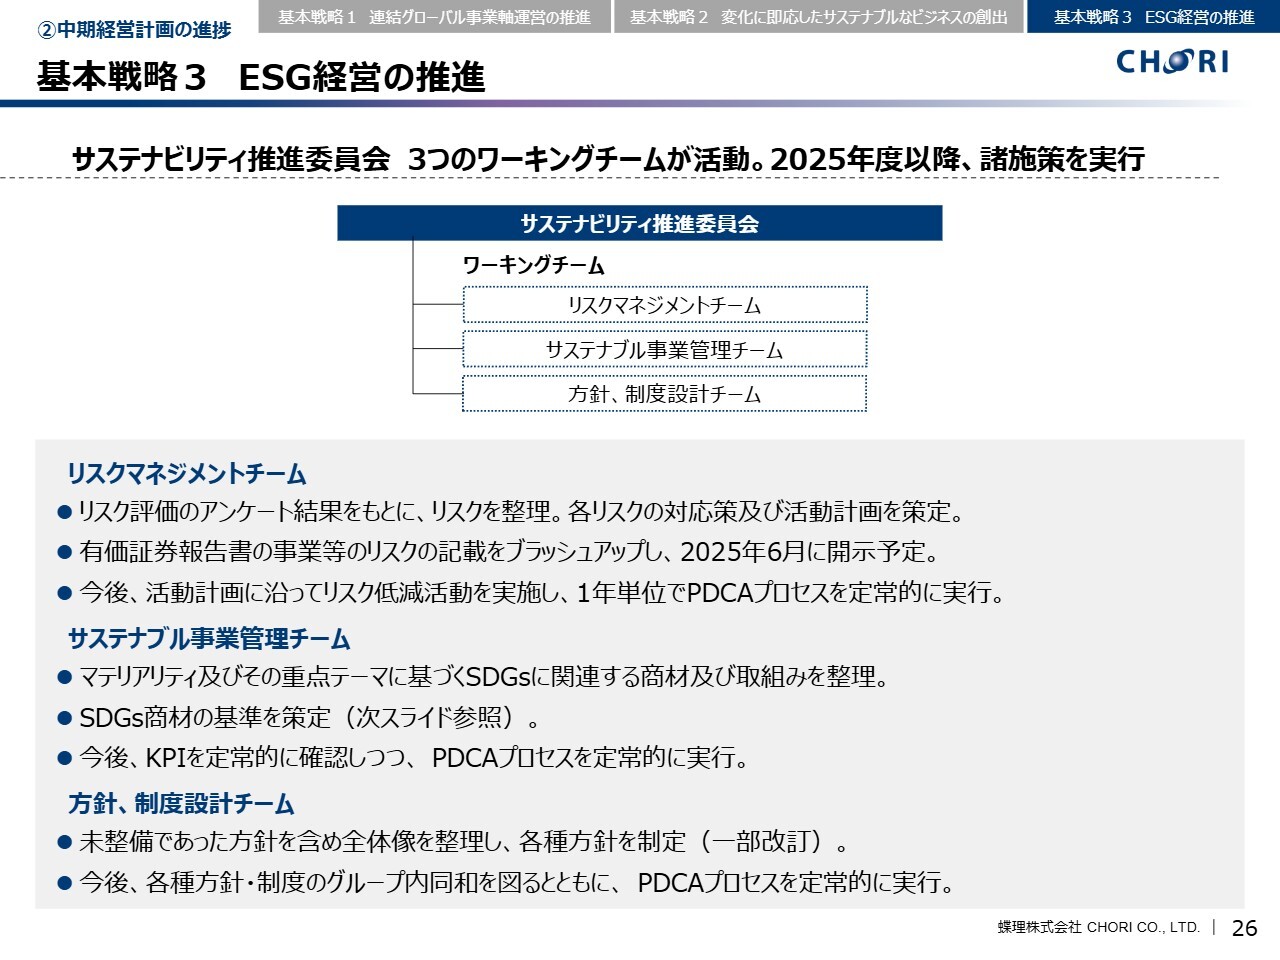Click the bullet starting with マテリアリティ及びその重点テーマ

tap(473, 677)
